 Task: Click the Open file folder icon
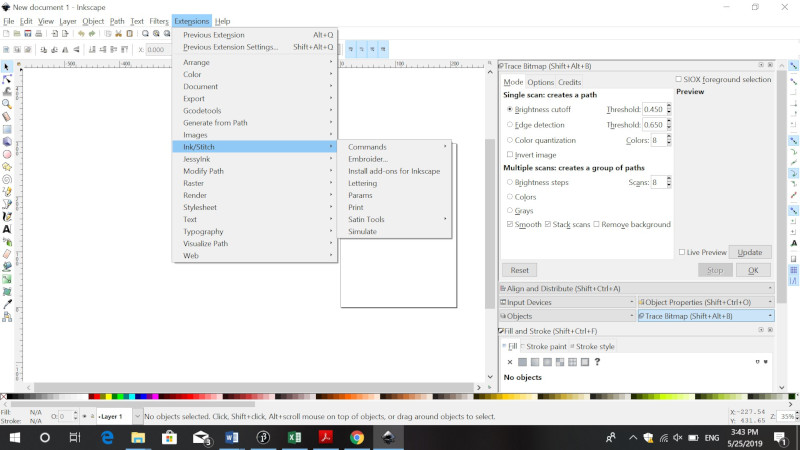click(x=17, y=34)
